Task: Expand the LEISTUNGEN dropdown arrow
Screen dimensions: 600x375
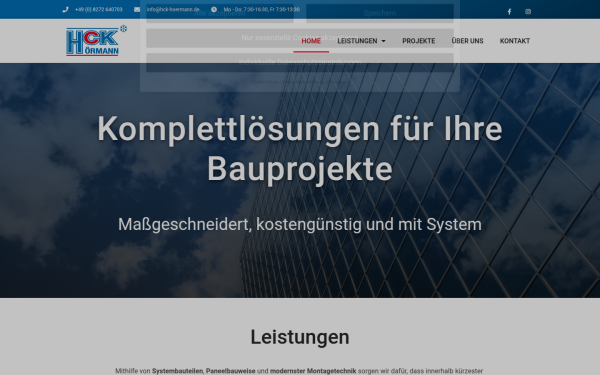Action: click(383, 41)
